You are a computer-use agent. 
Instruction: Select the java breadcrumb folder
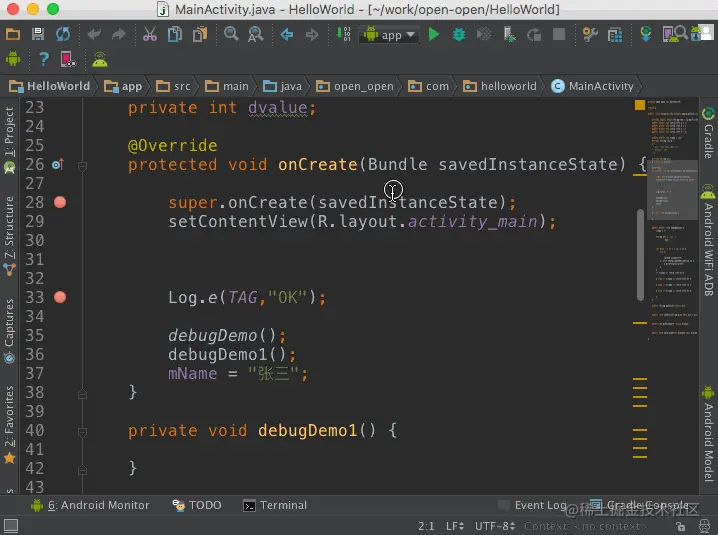tap(282, 86)
